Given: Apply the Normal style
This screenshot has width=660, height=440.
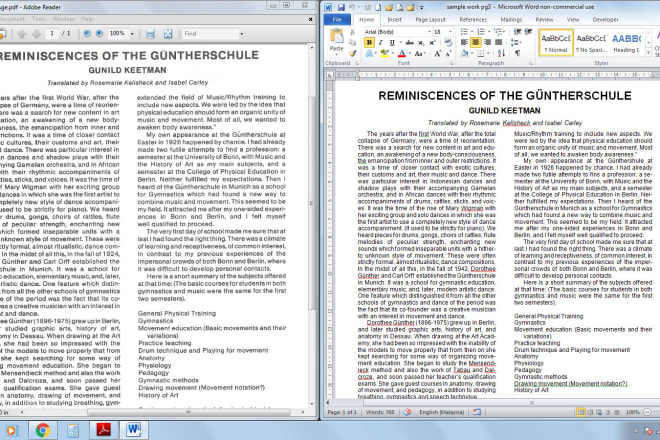Looking at the screenshot, I should tap(556, 43).
